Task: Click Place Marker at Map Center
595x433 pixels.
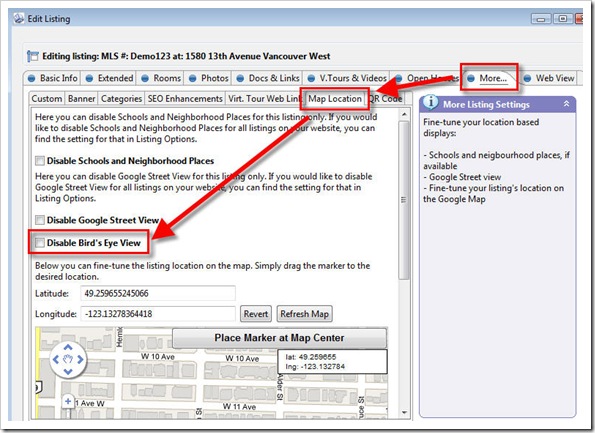Action: click(279, 338)
